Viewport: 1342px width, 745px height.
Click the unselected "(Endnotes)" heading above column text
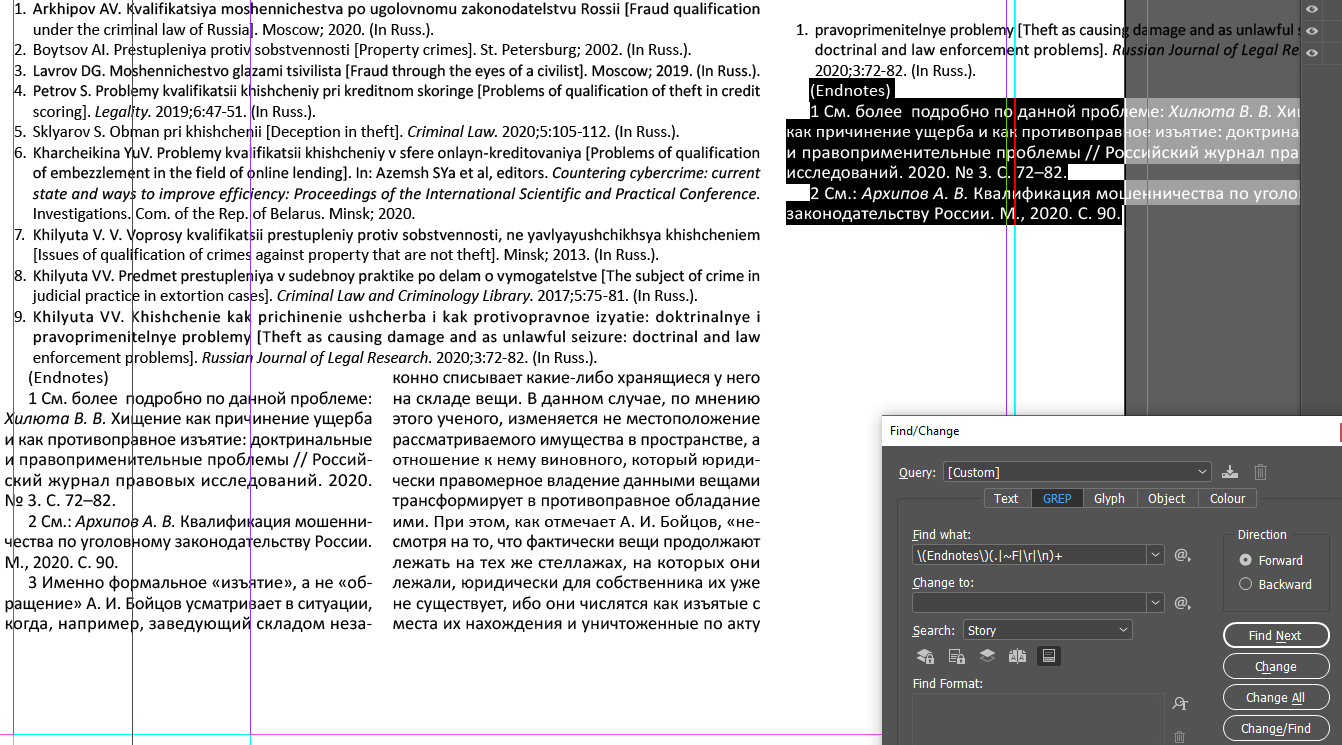point(69,378)
